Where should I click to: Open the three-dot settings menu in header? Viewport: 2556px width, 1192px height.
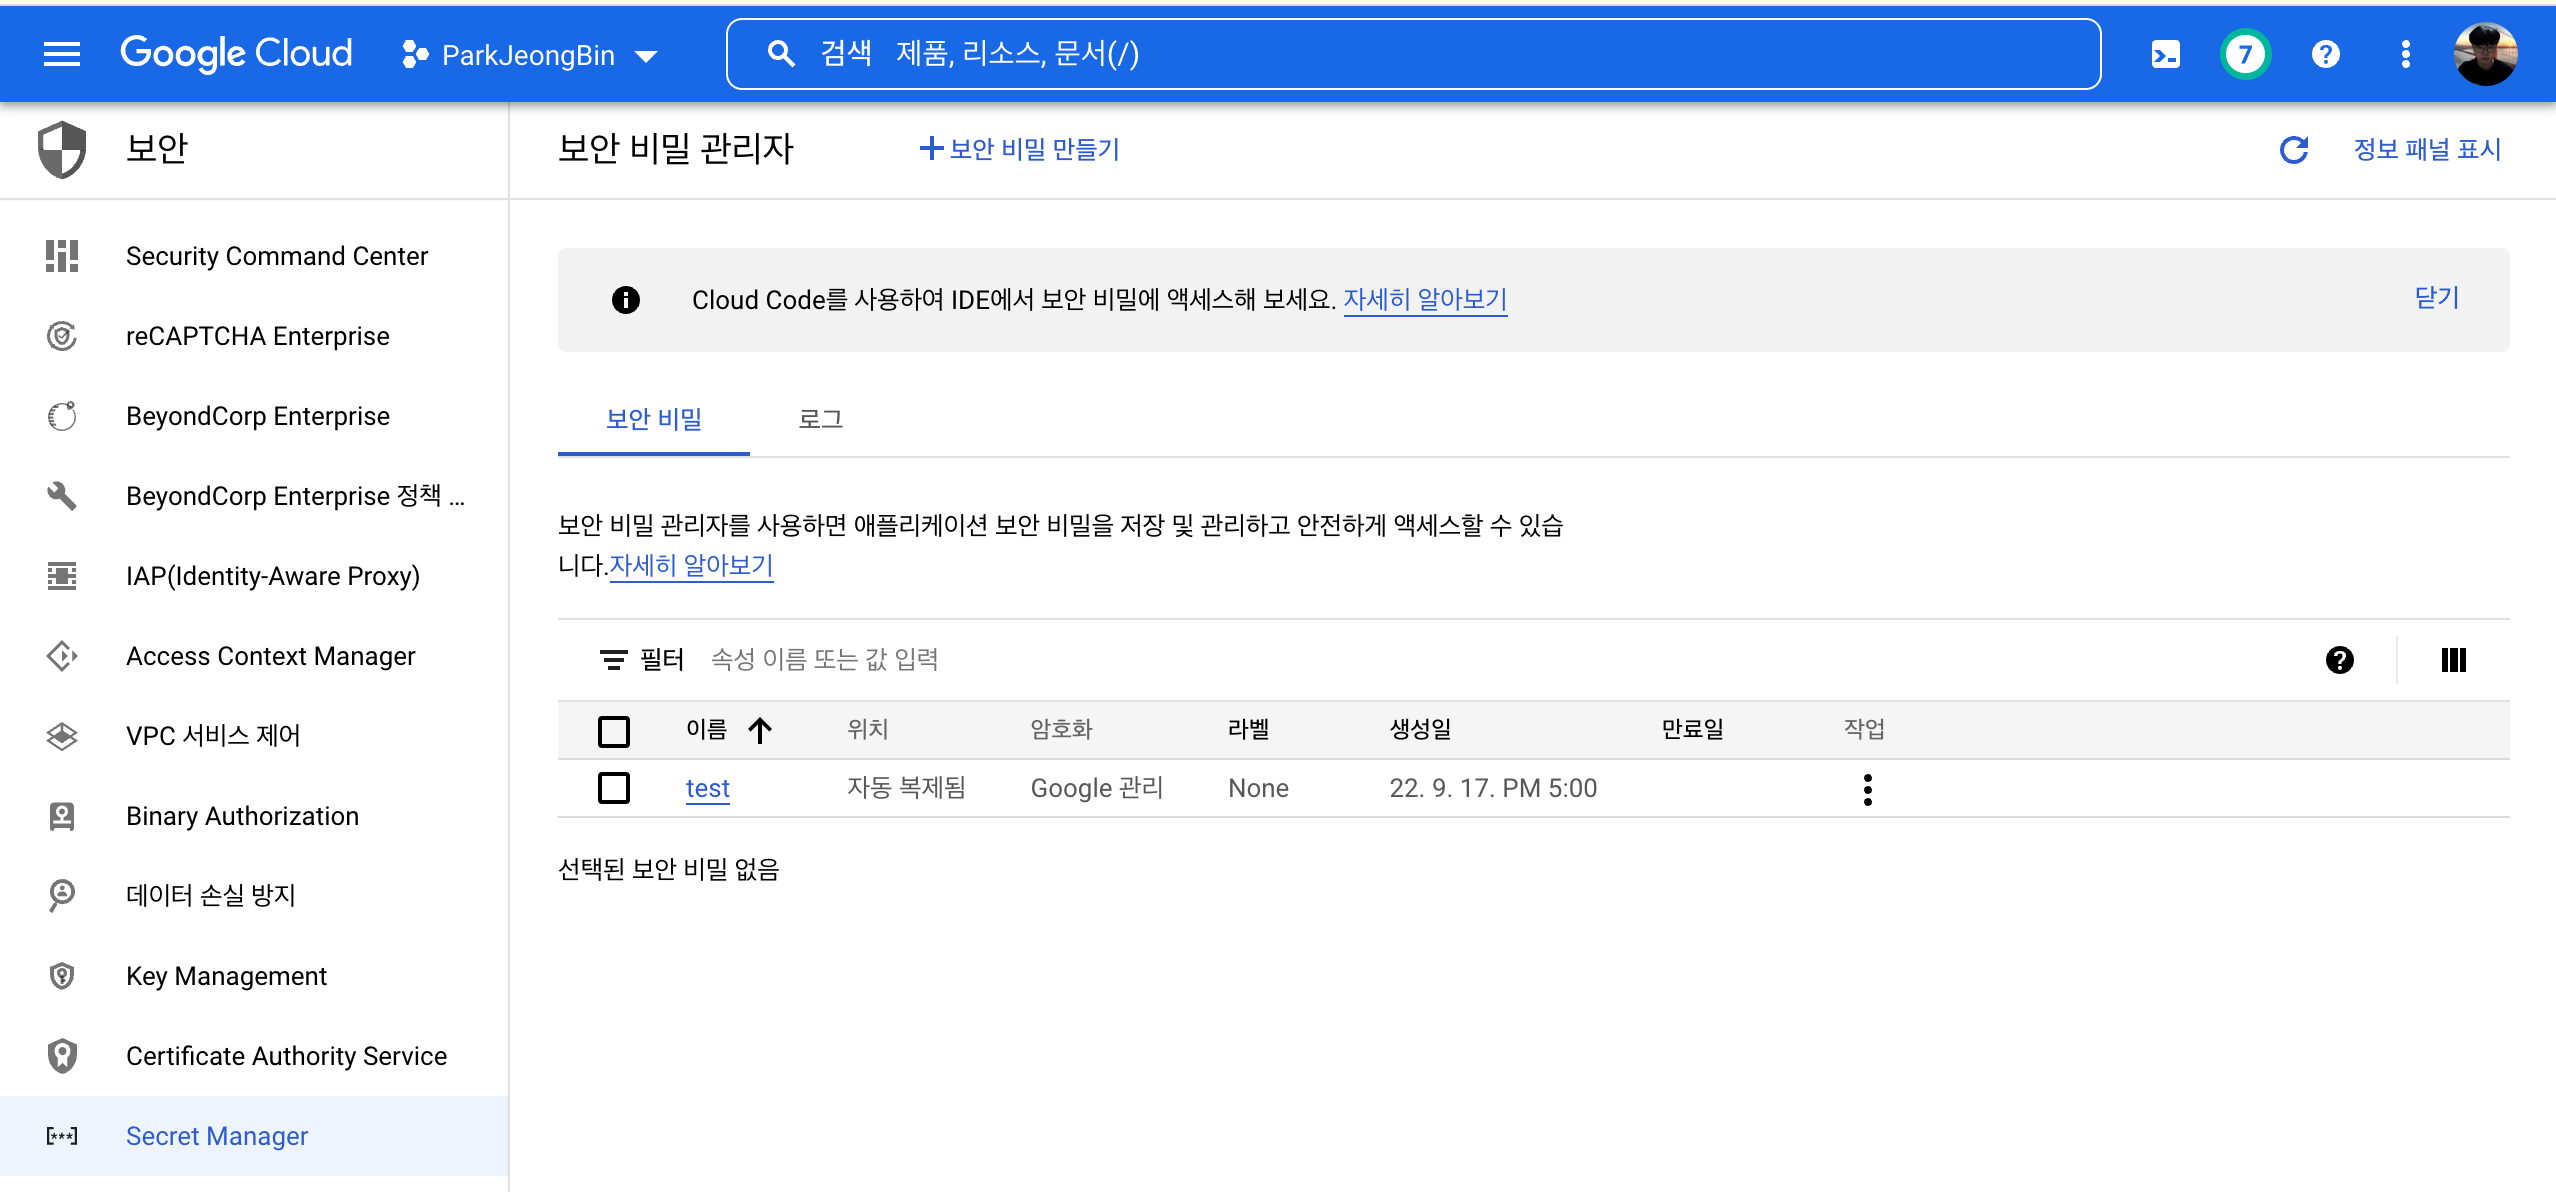(x=2405, y=54)
